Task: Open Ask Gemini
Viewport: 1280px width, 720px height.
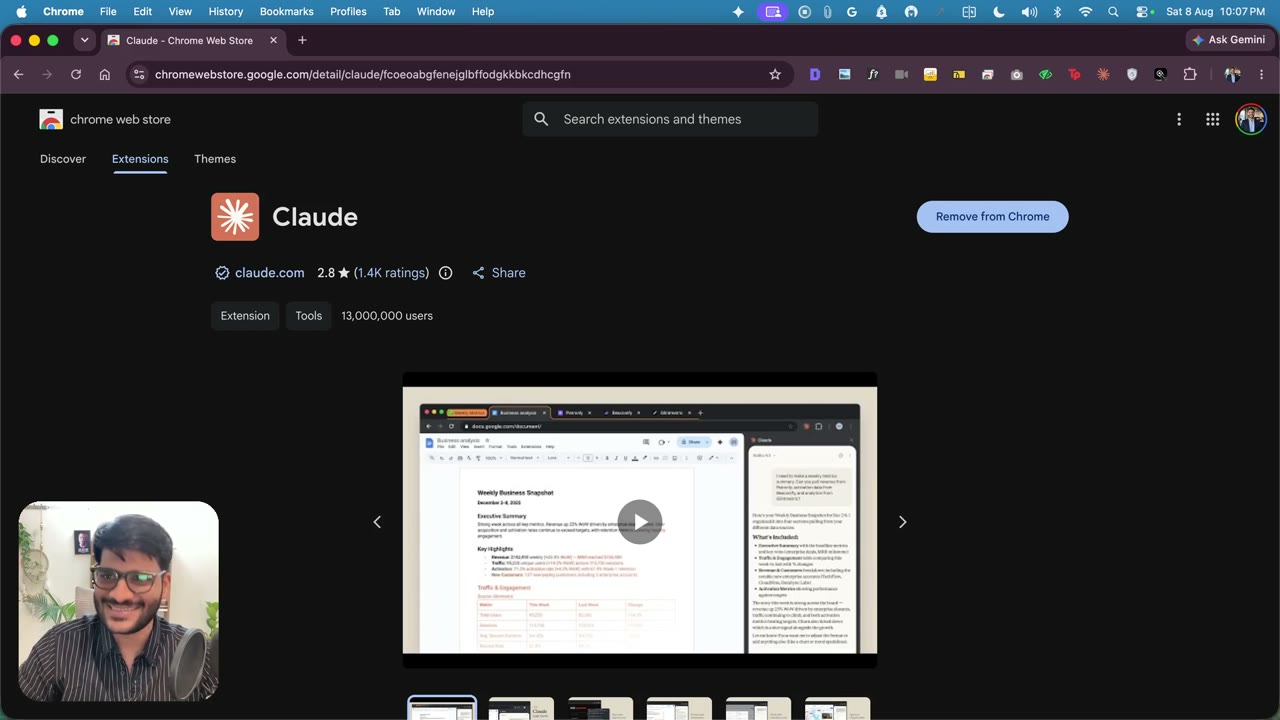Action: (x=1228, y=40)
